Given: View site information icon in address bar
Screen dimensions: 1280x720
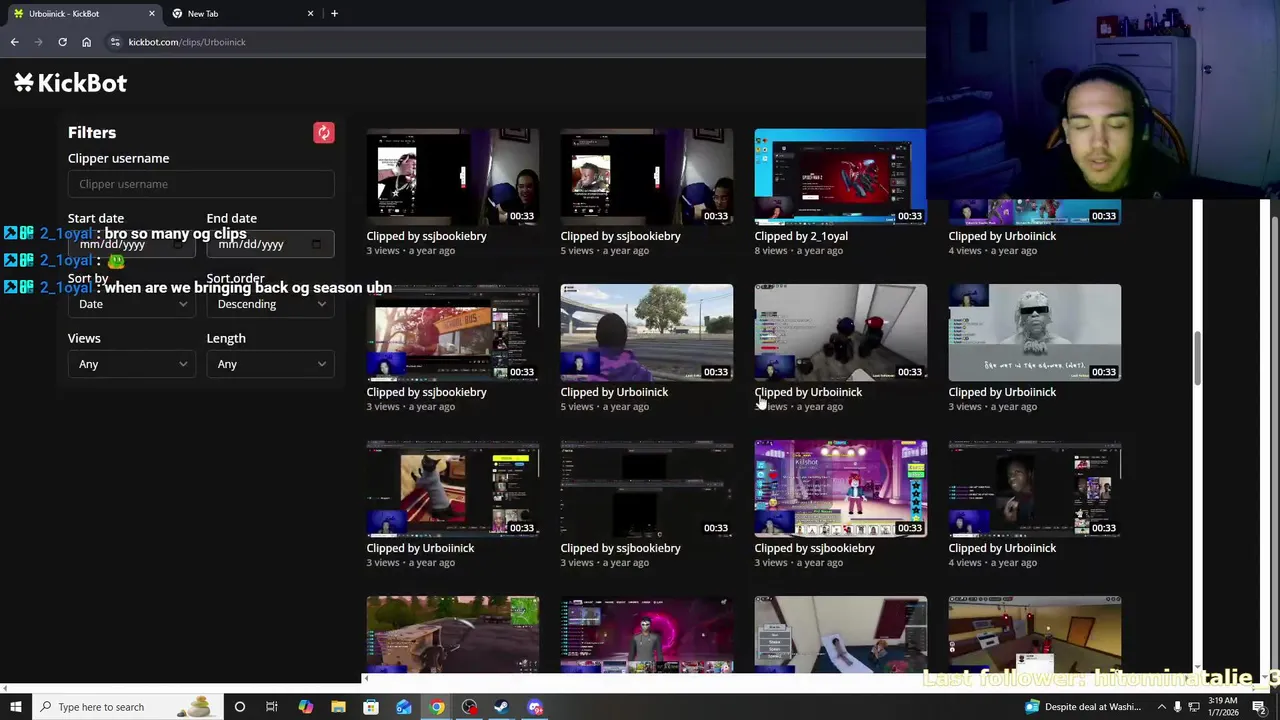Looking at the screenshot, I should click(115, 42).
